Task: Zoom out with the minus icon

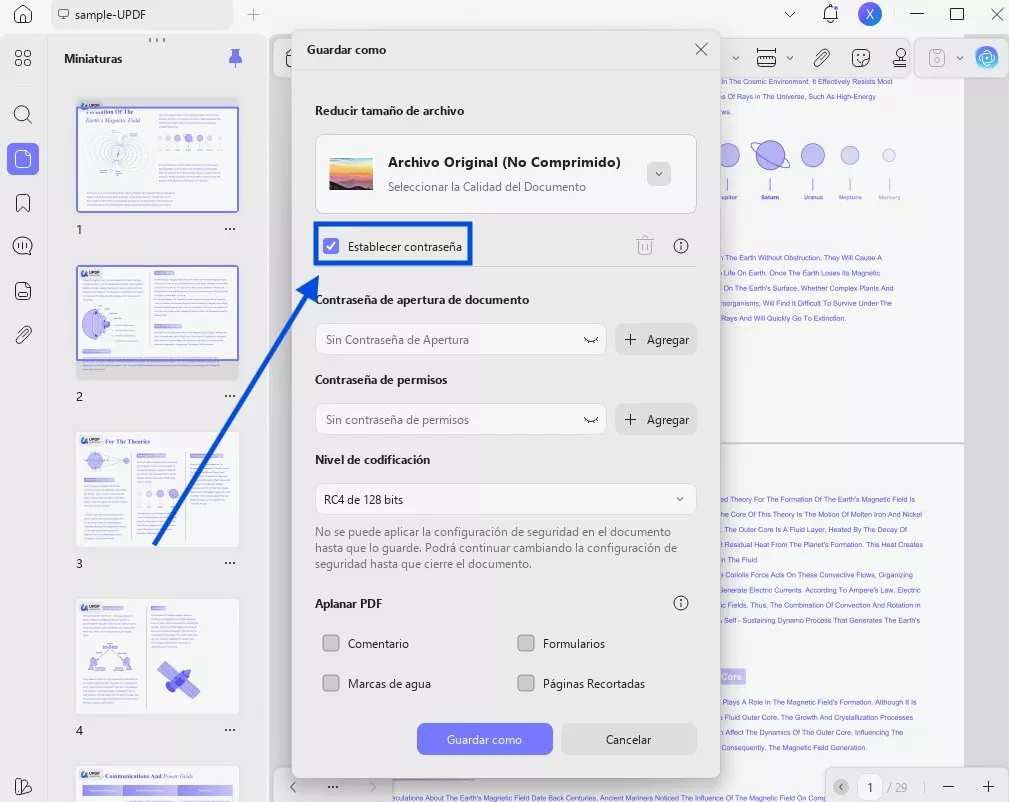Action: (x=949, y=787)
